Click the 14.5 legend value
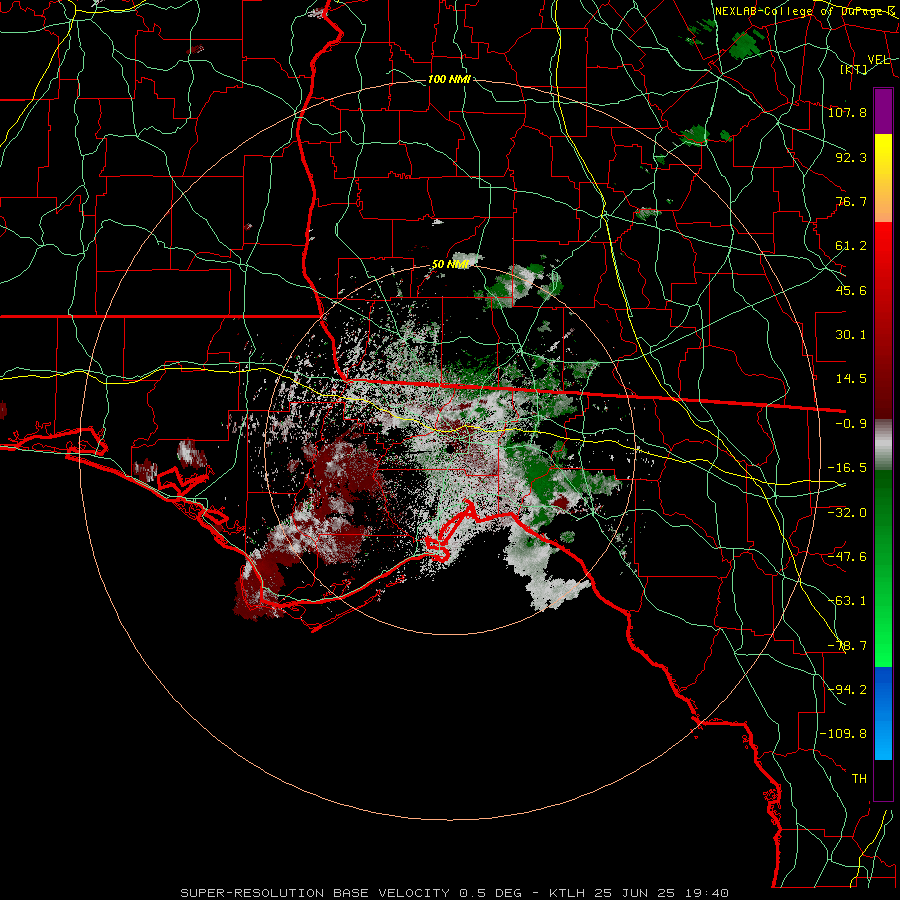 coord(851,379)
